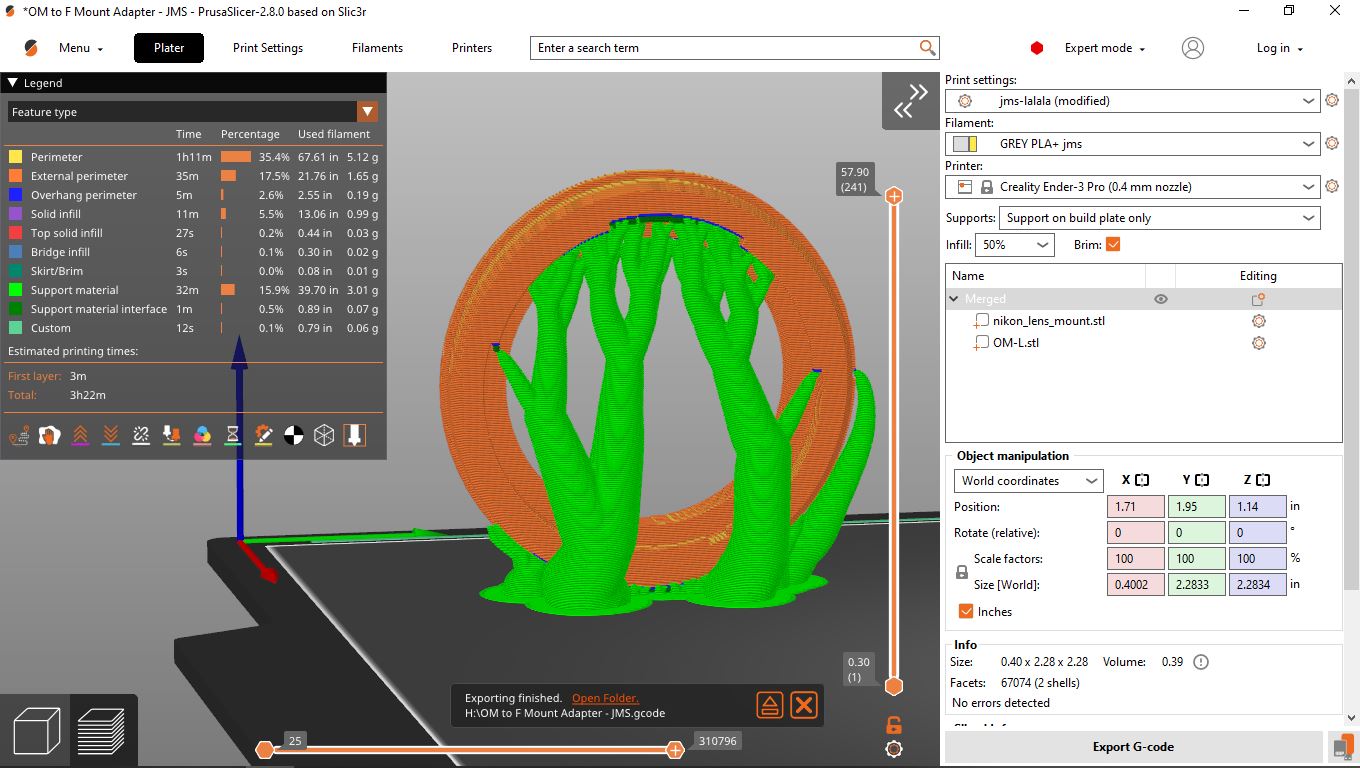Toggle the scale factors lock
The height and width of the screenshot is (768, 1360).
pos(962,572)
